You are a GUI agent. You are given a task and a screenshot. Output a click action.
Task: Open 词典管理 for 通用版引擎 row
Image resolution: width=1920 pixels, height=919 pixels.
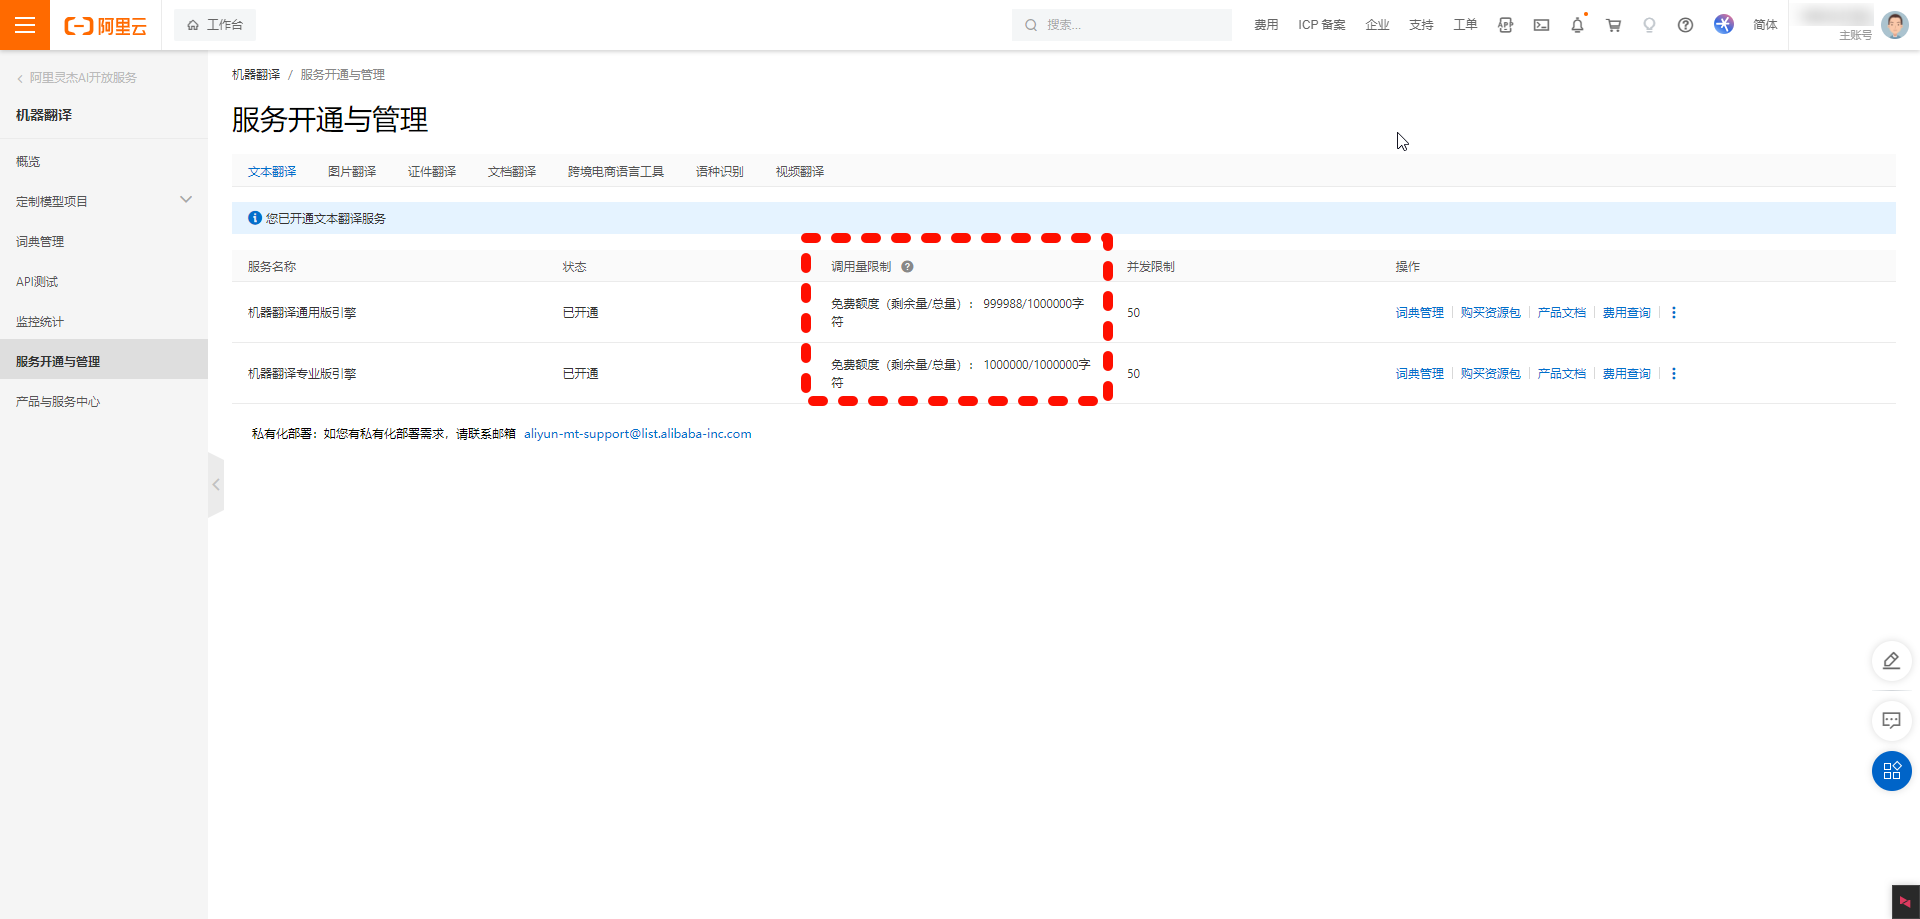1420,313
